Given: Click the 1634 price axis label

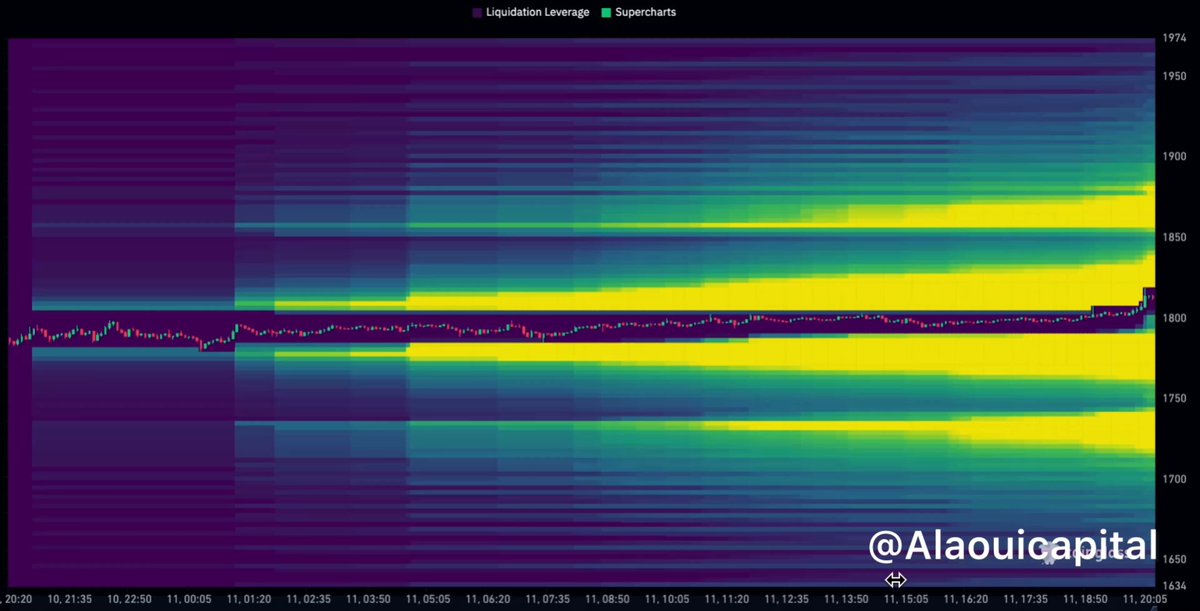Looking at the screenshot, I should pos(1174,585).
